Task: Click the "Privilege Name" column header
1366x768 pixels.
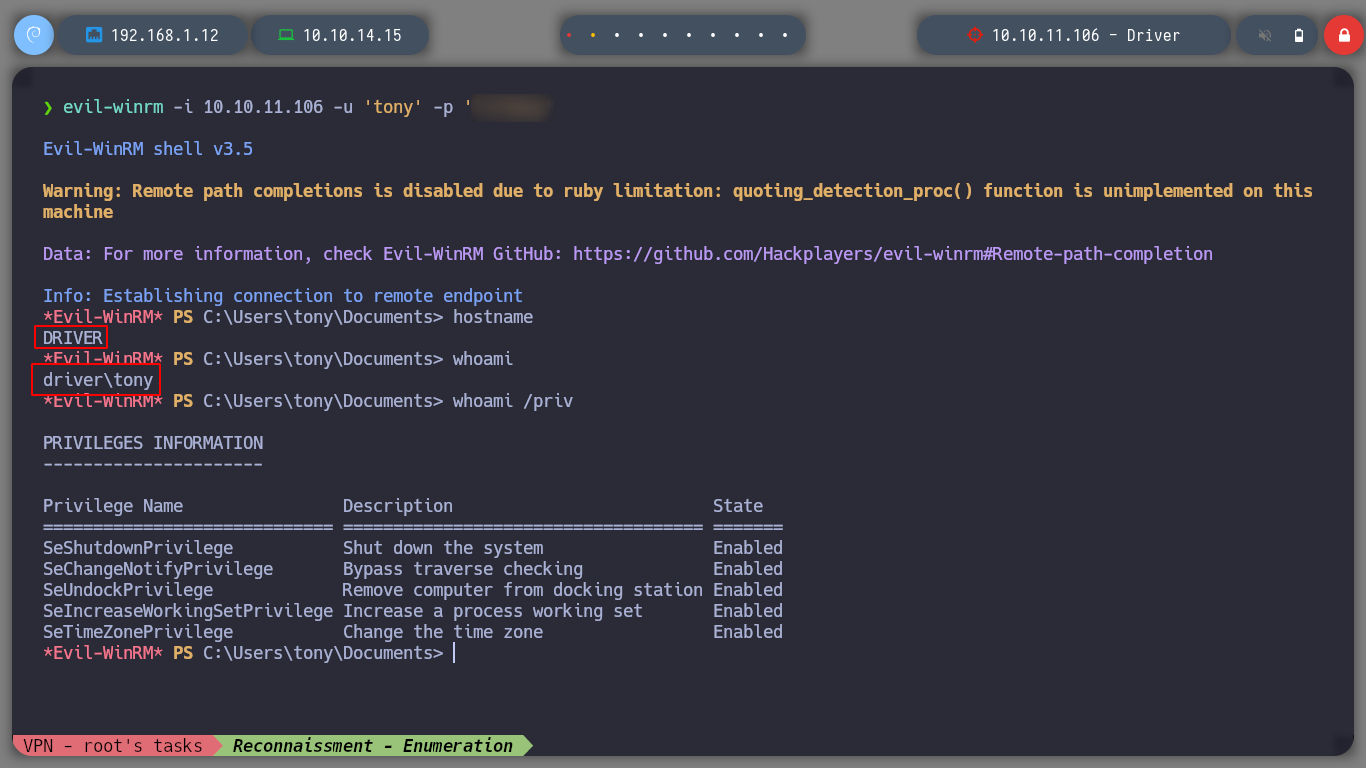Action: click(x=113, y=506)
